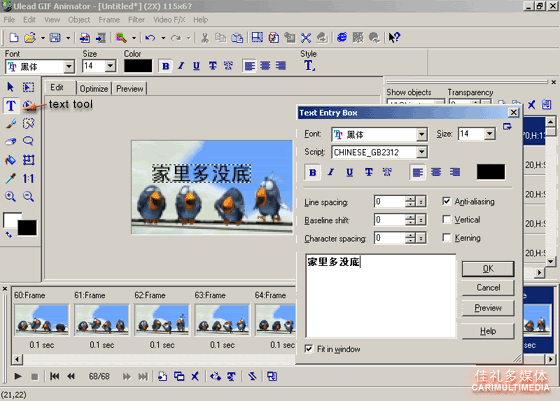Click the black background color swatch in toolbox
This screenshot has height=401, width=560.
pos(27,227)
